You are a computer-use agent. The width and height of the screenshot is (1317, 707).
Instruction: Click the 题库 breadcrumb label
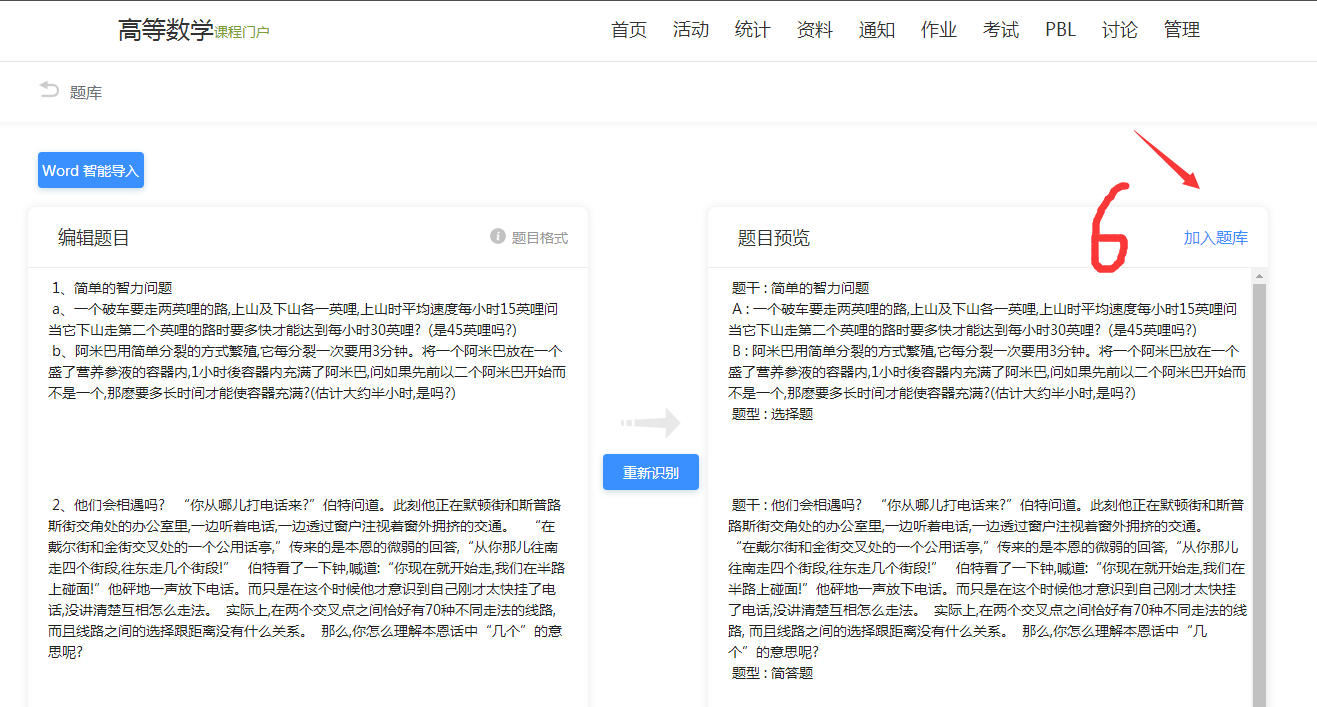tap(85, 91)
